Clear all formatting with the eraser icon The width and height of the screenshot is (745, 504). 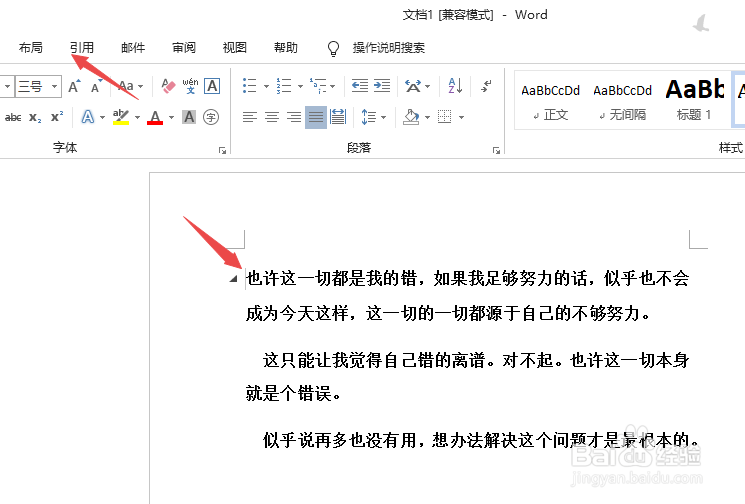pyautogui.click(x=168, y=86)
